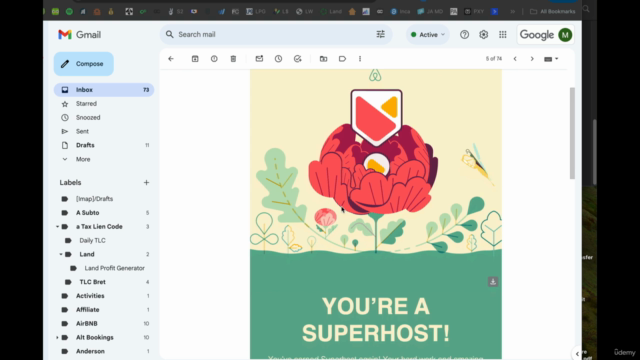
Task: Open Support help icon
Action: [464, 35]
